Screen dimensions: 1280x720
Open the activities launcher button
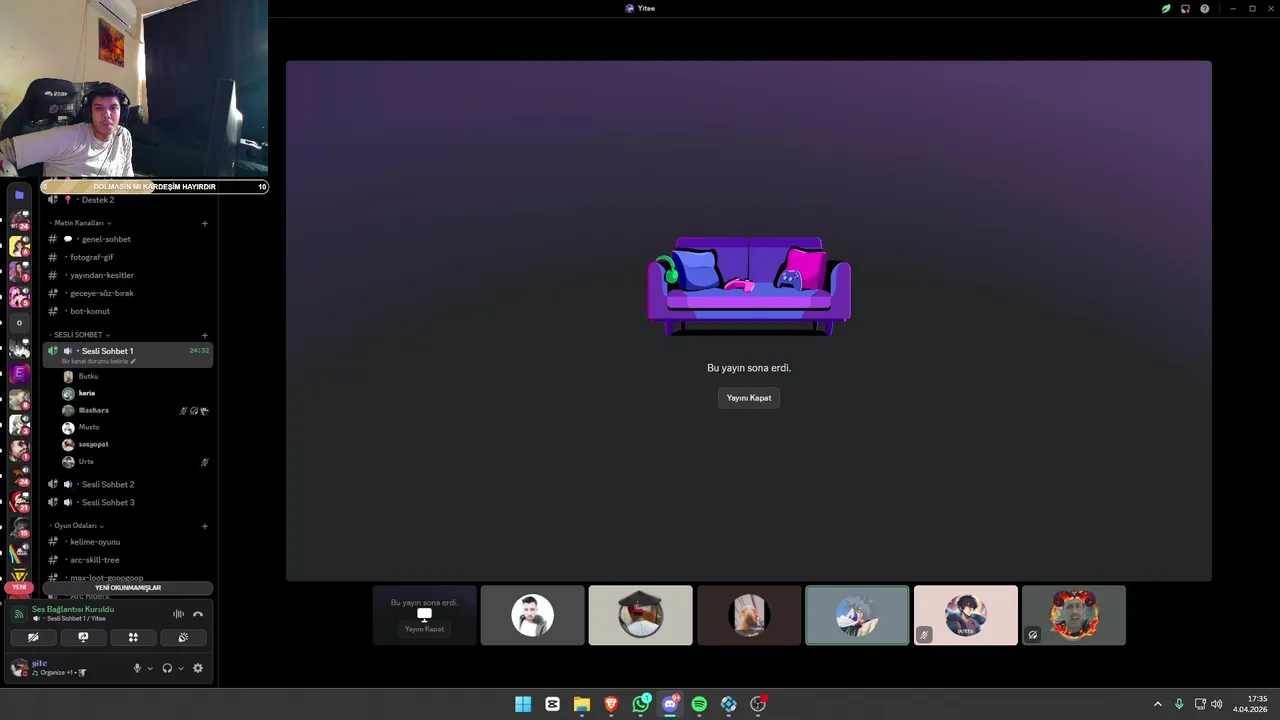[x=133, y=637]
